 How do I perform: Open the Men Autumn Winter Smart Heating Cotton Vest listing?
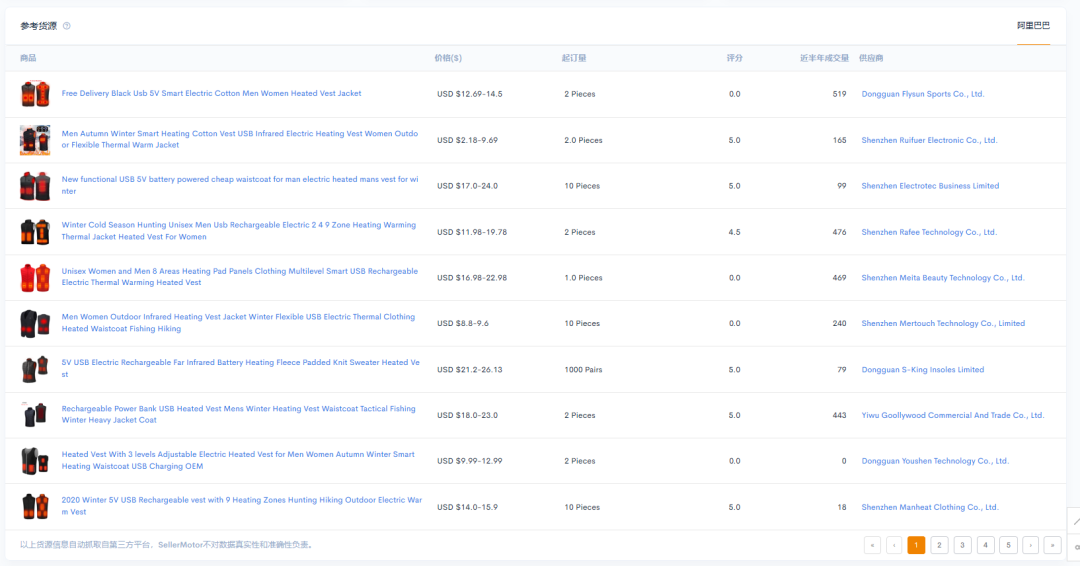click(x=240, y=139)
